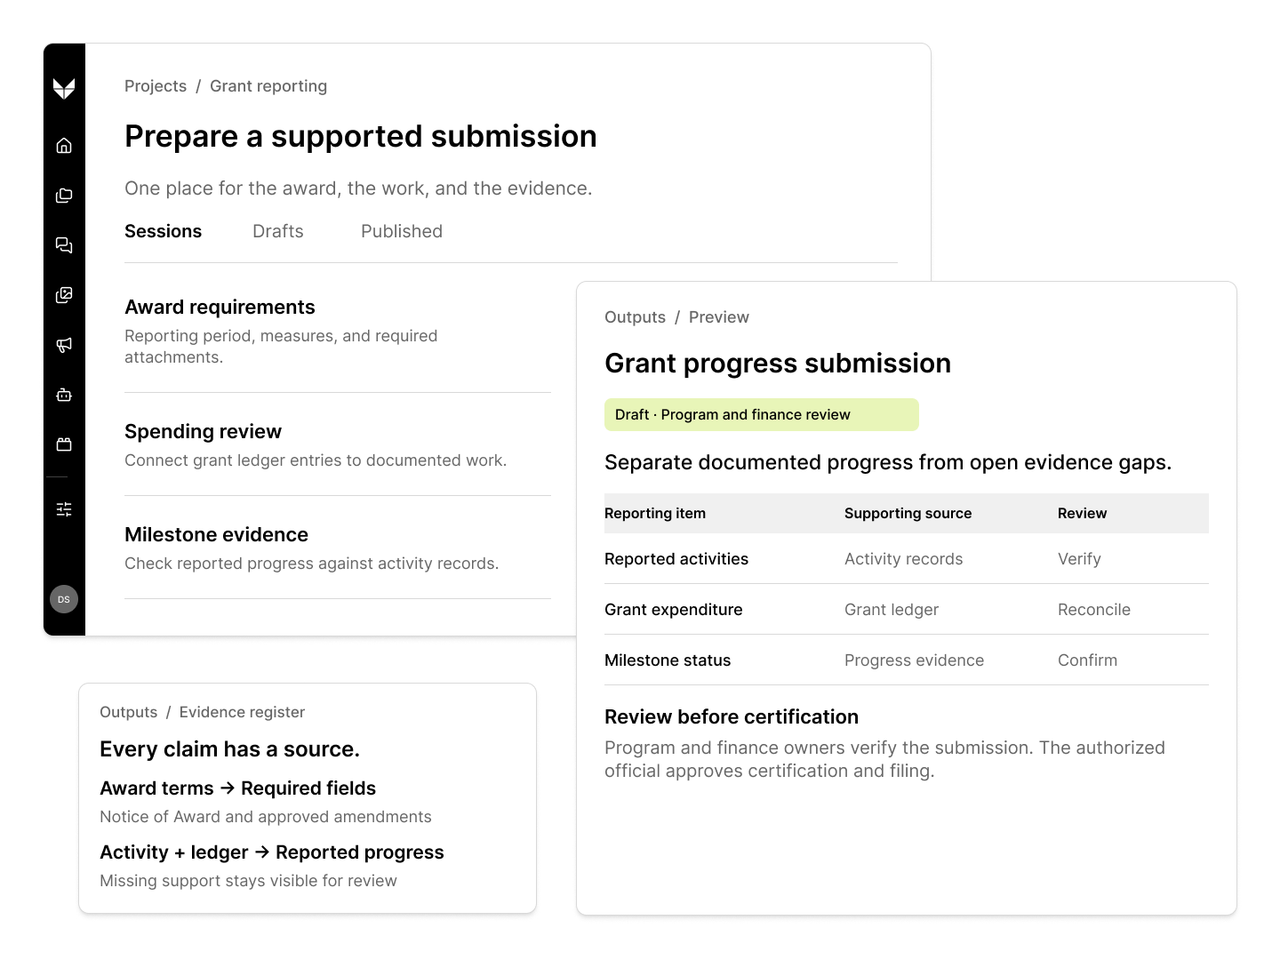Click the Preview breadcrumb
This screenshot has width=1280, height=960.
[719, 317]
